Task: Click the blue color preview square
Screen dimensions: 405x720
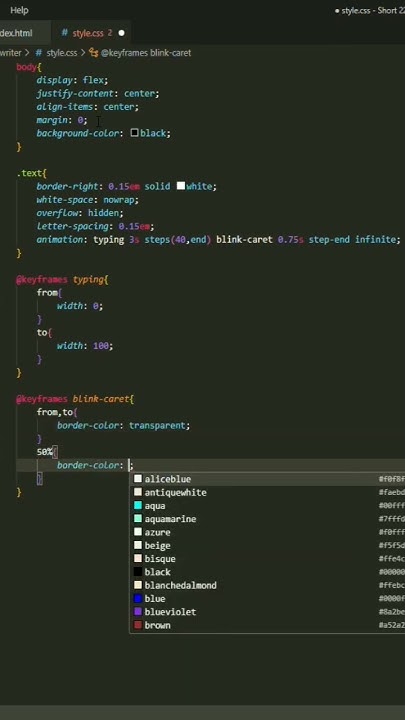Action: point(138,599)
